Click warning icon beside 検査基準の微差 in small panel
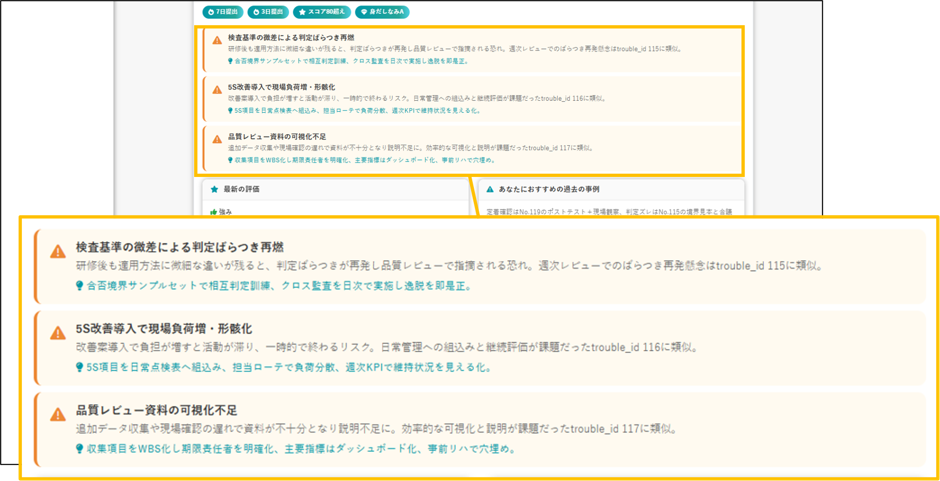Viewport: 940px width, 481px height. (217, 40)
